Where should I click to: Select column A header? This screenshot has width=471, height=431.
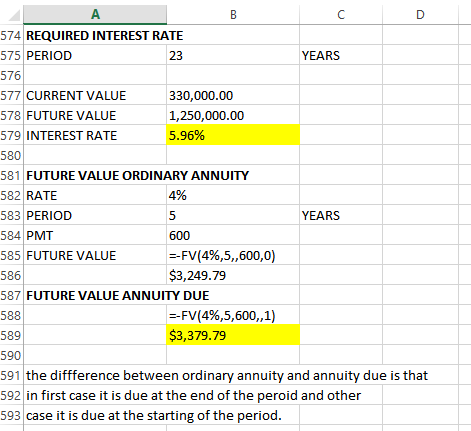click(x=95, y=15)
